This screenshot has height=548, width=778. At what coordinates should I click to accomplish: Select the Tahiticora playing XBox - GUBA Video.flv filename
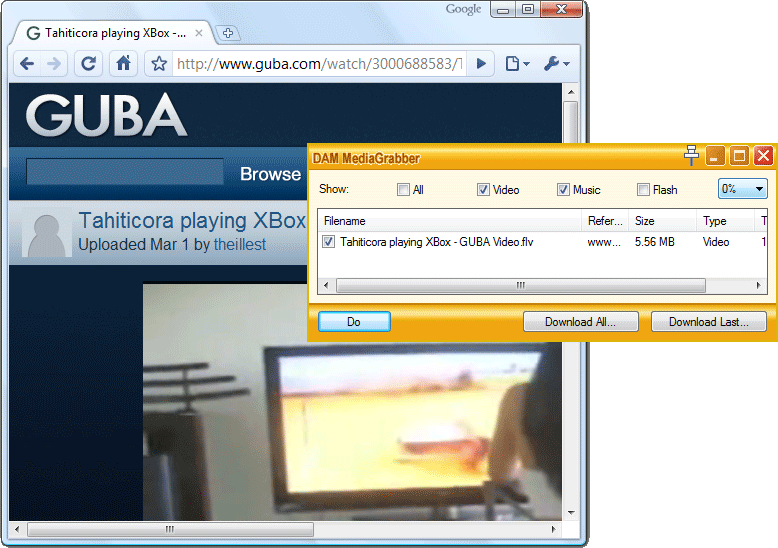click(437, 242)
